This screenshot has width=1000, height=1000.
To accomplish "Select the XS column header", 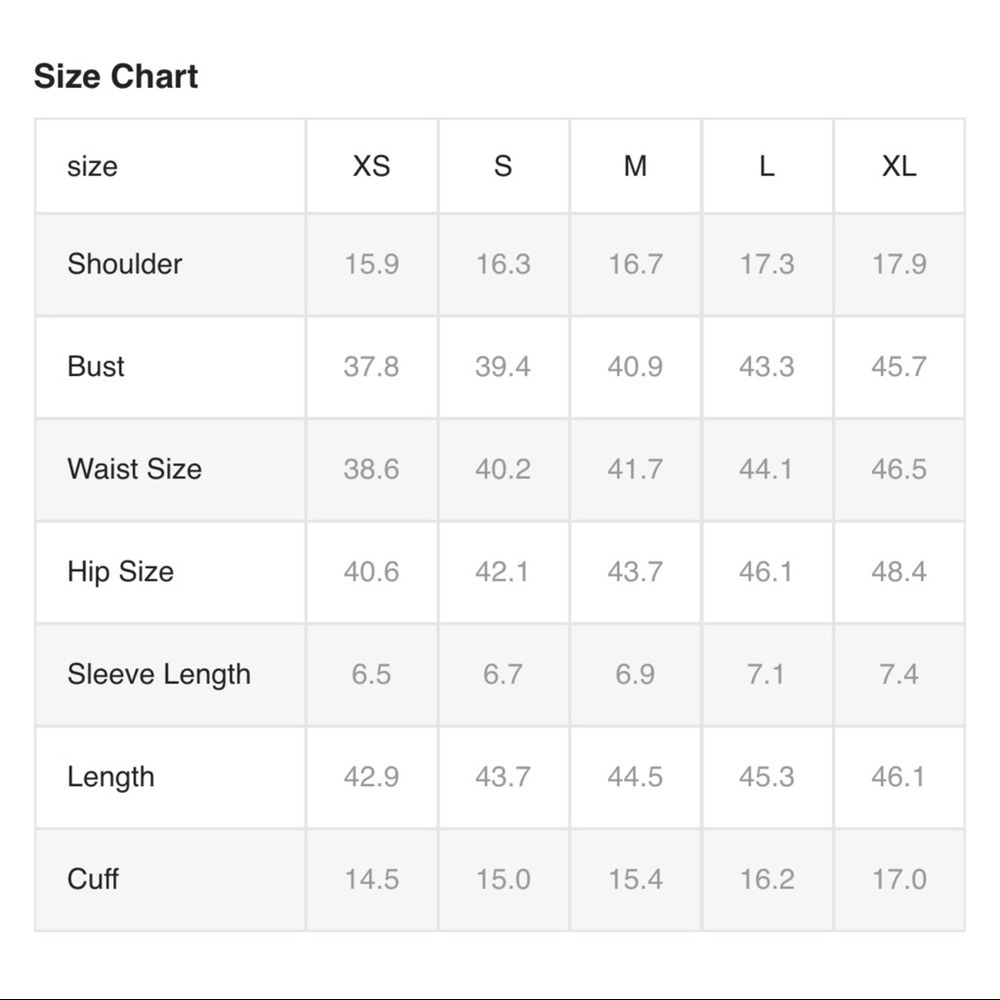I will pyautogui.click(x=371, y=166).
